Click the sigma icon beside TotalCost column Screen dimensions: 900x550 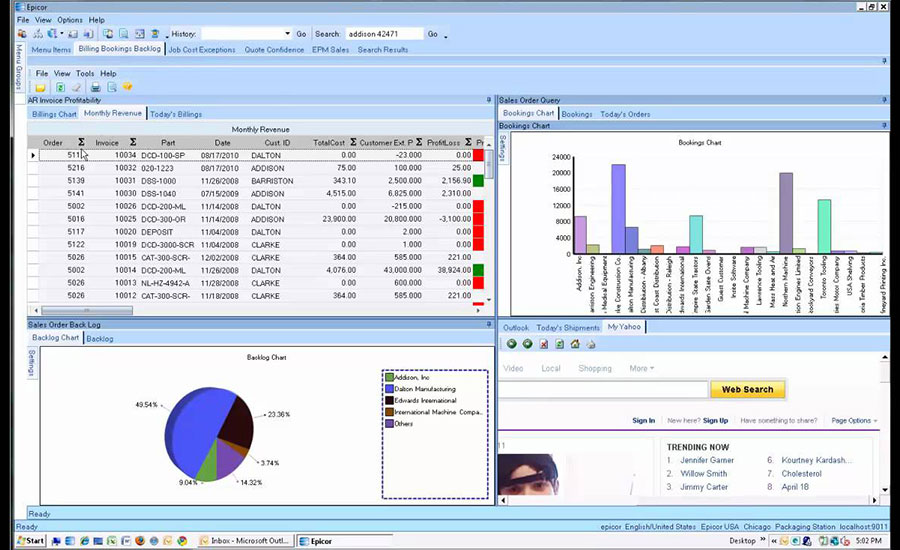tap(353, 142)
